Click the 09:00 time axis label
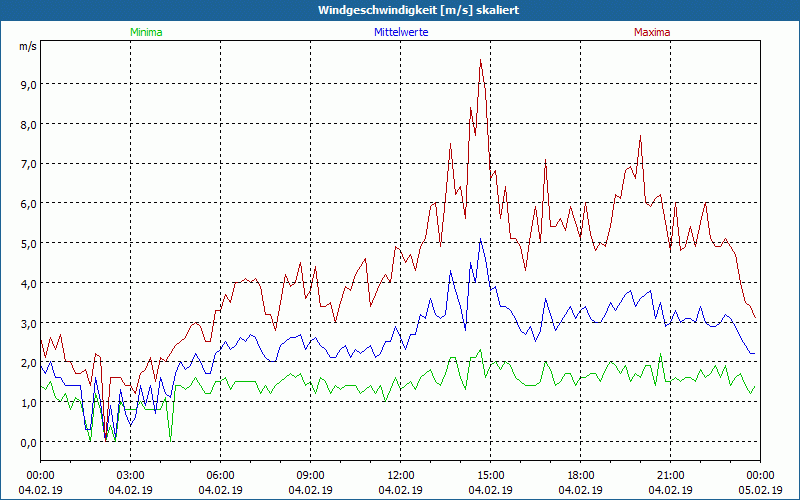This screenshot has width=800, height=500. 310,476
